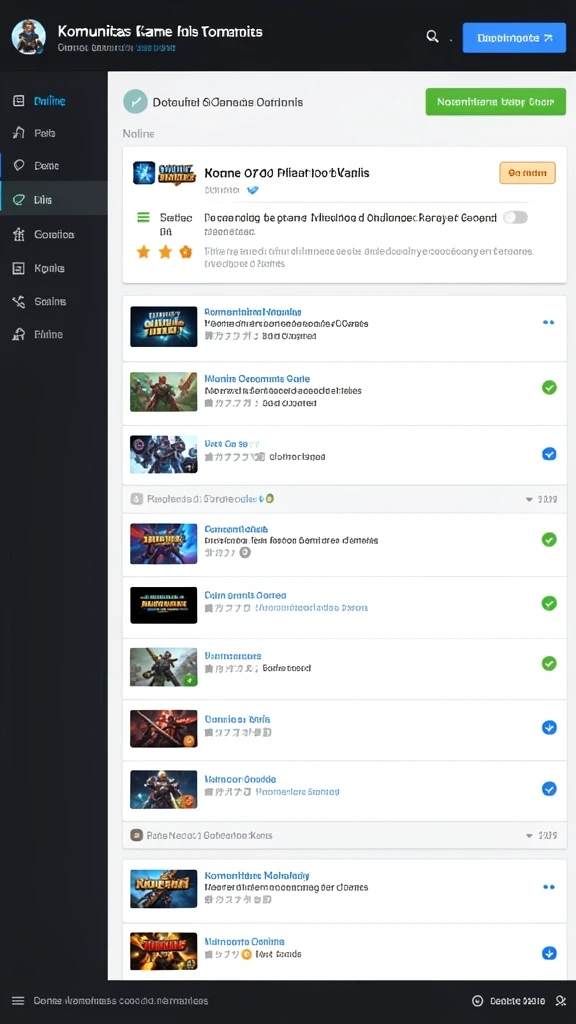Select the Pais item in the sidebar
This screenshot has height=1024, width=576.
click(x=44, y=133)
